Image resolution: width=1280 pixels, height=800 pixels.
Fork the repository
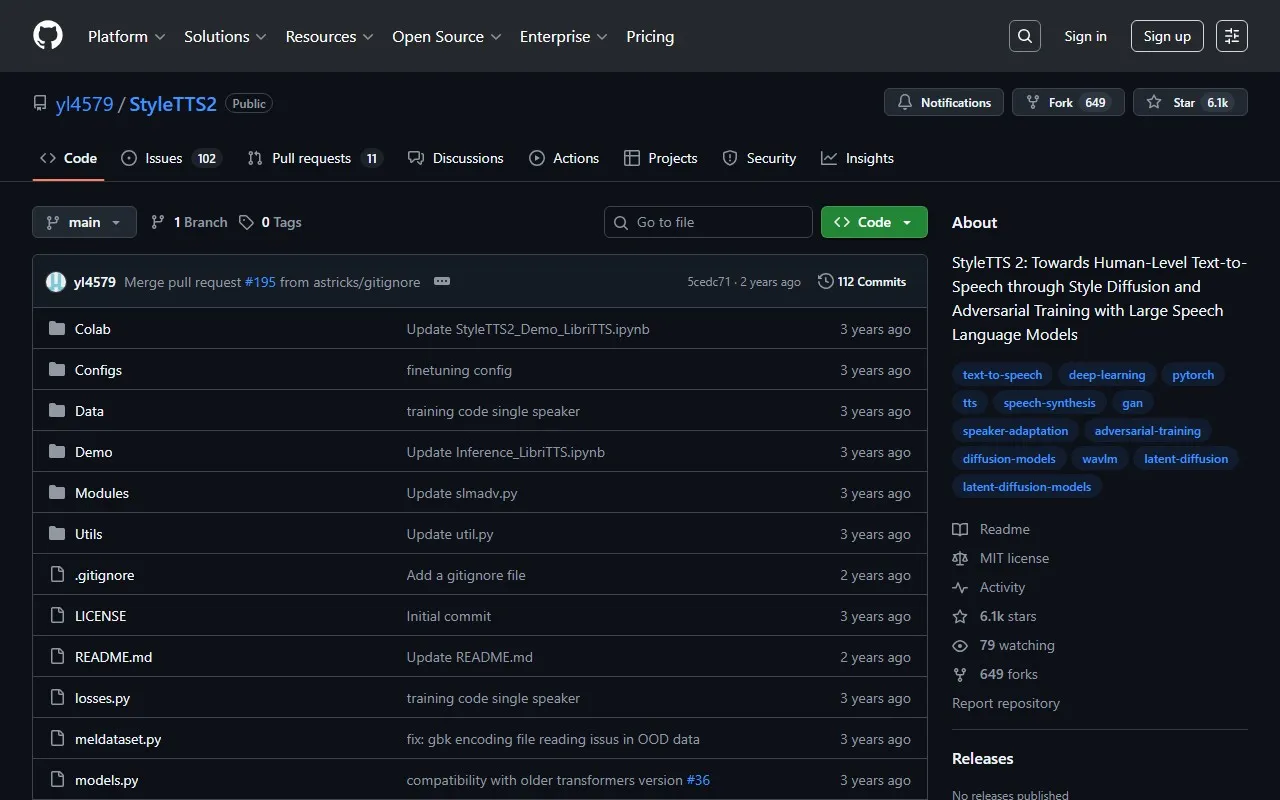[1060, 102]
